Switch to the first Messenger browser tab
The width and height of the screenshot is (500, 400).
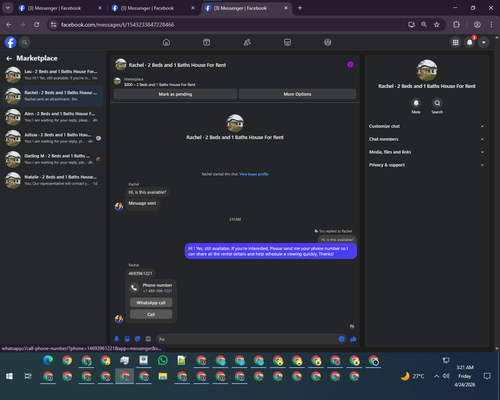(60, 8)
